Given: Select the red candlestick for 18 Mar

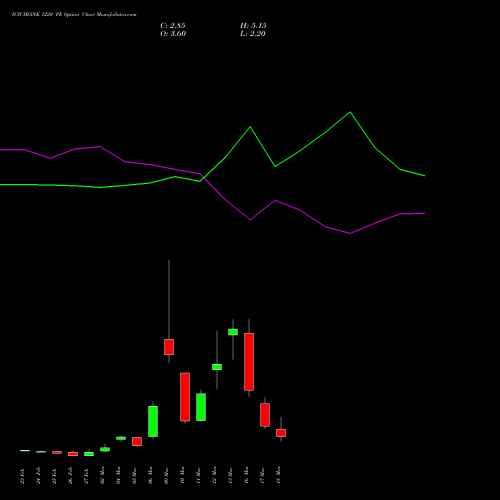Looking at the screenshot, I should click(281, 433).
